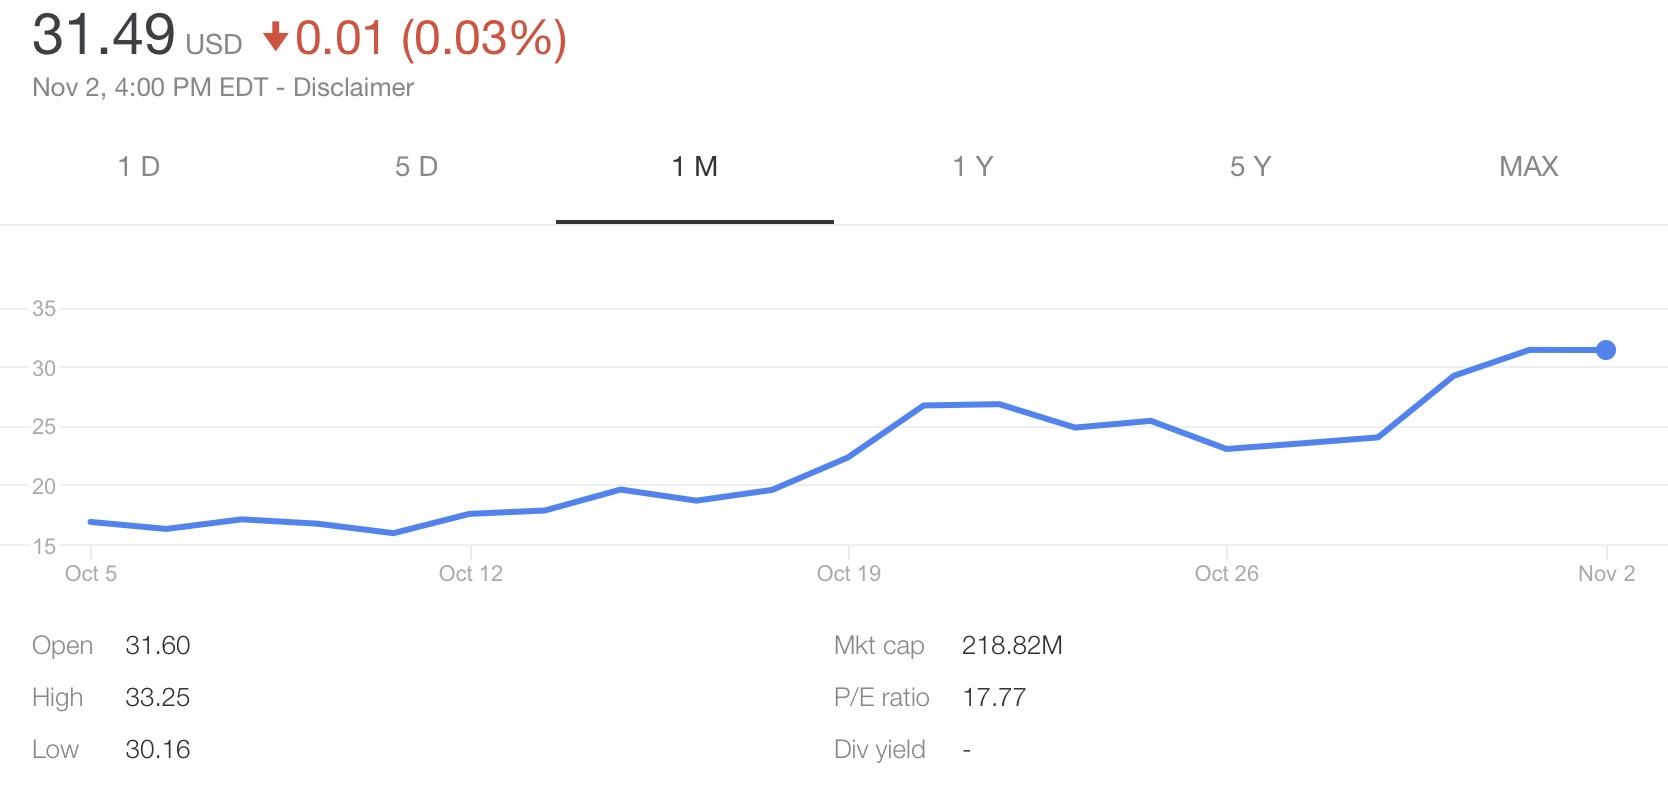Click the Nov 2 date axis label
This screenshot has width=1668, height=802.
click(x=1606, y=574)
